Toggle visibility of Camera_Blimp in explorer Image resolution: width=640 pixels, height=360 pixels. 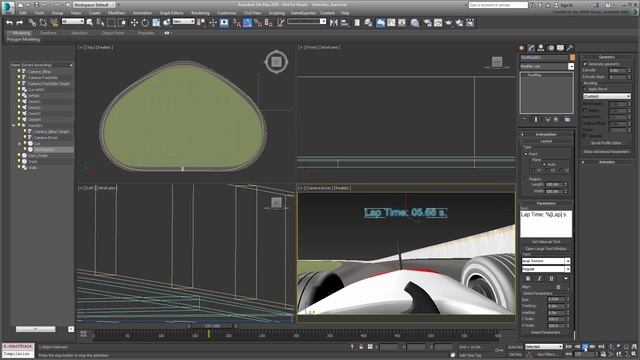(x=19, y=71)
